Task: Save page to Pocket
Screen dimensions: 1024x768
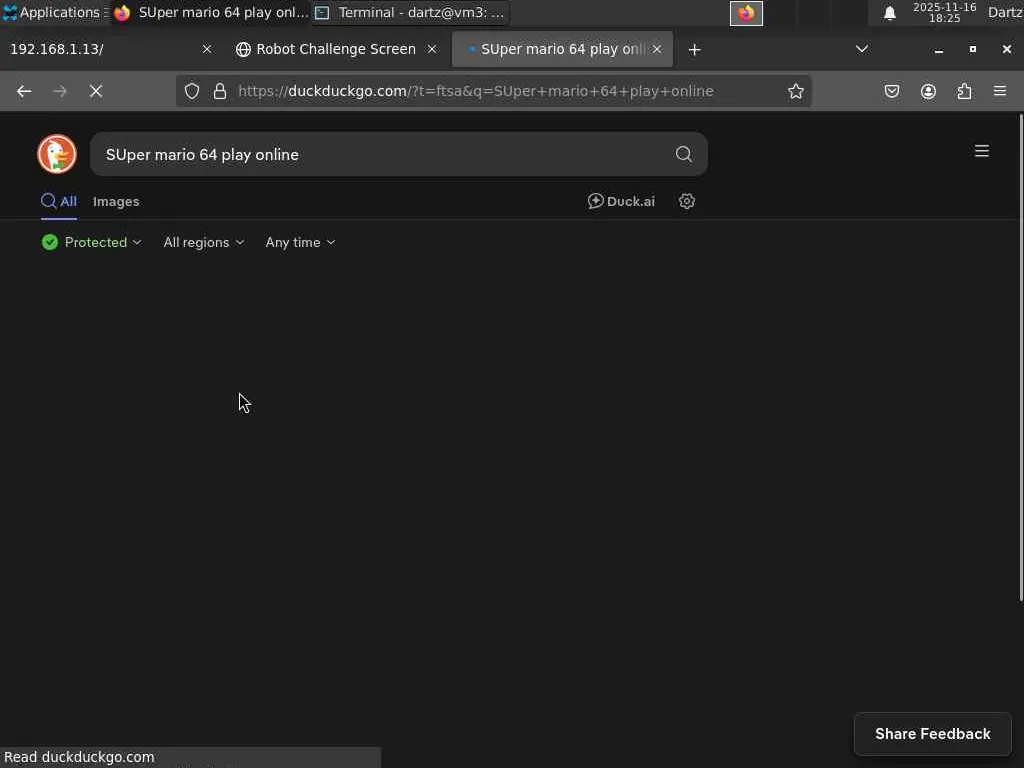Action: [x=891, y=91]
